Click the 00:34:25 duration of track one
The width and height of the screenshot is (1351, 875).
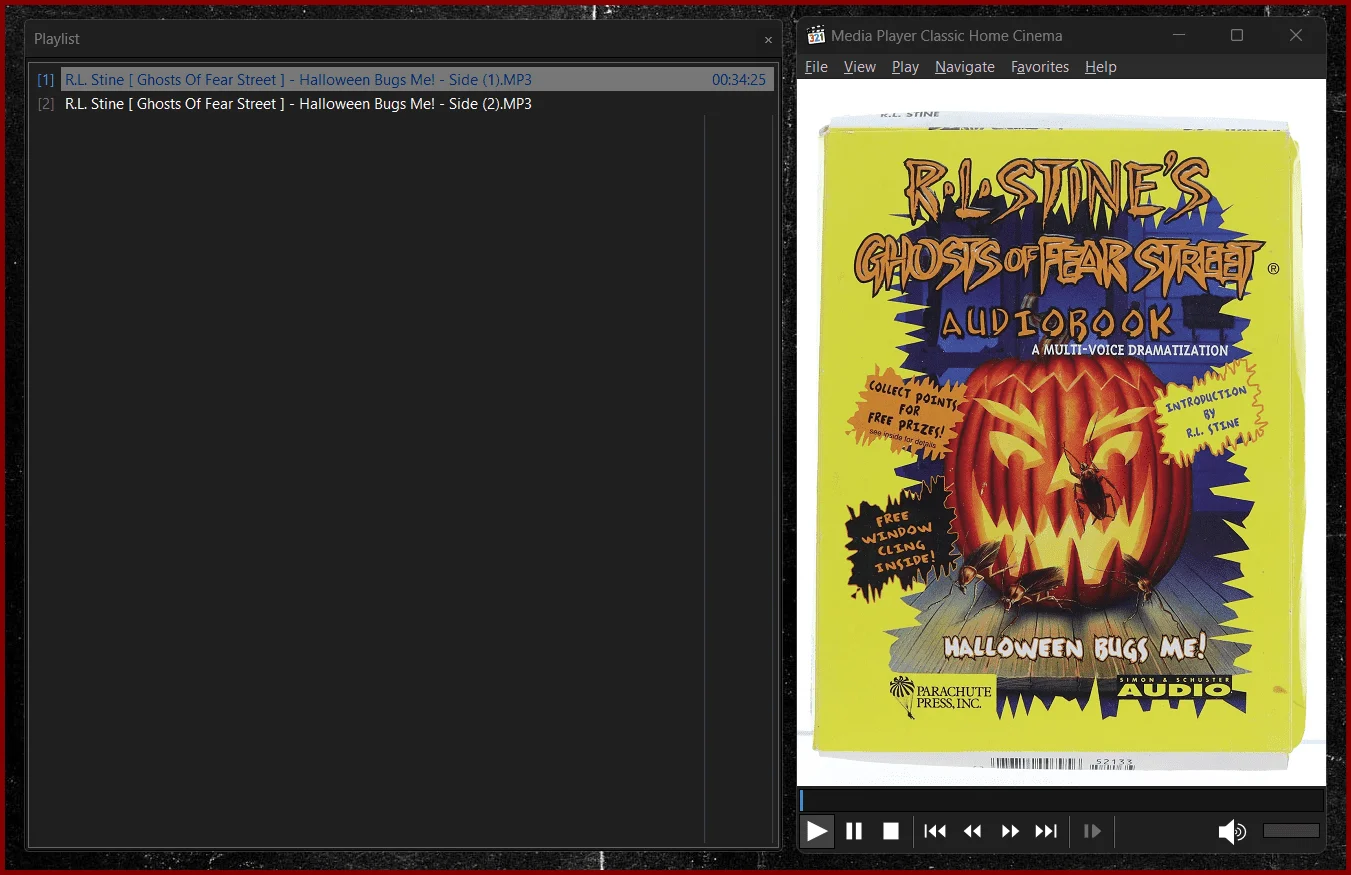point(739,80)
